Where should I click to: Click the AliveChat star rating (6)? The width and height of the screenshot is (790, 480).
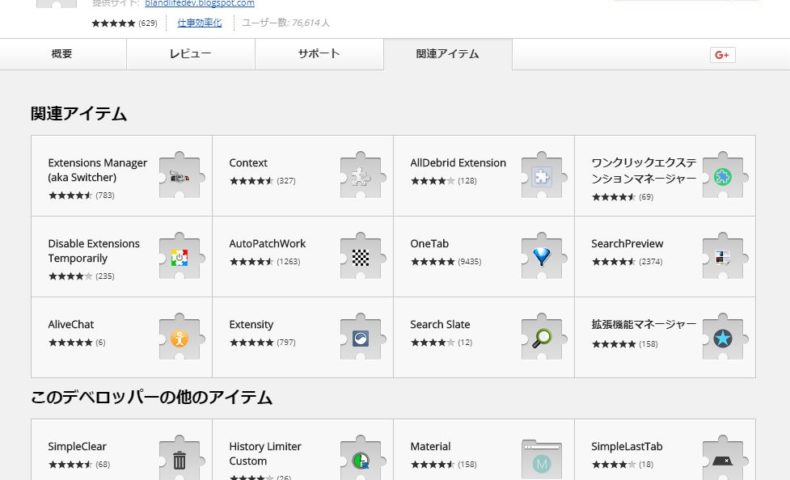pos(77,342)
